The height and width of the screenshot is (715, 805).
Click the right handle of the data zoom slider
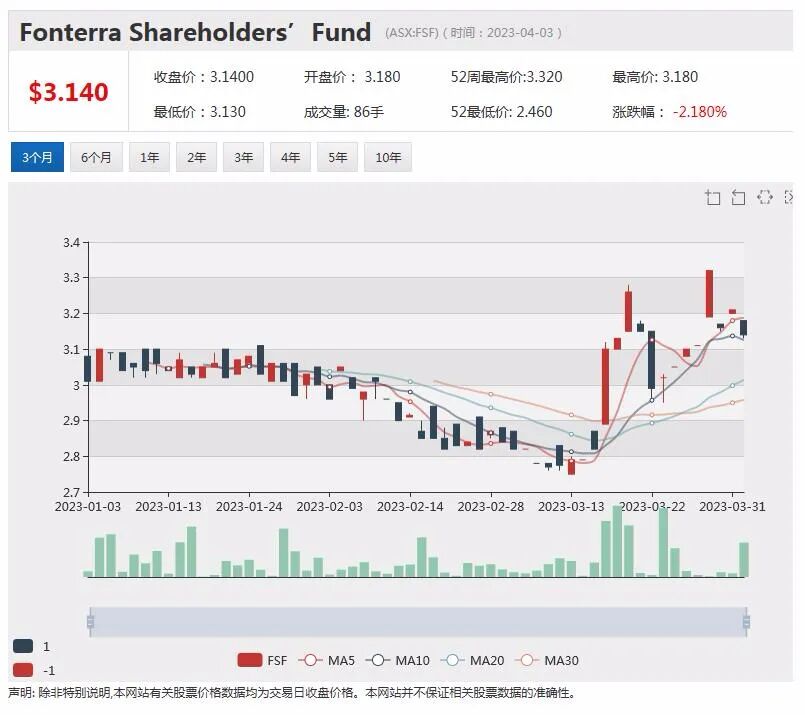click(746, 622)
